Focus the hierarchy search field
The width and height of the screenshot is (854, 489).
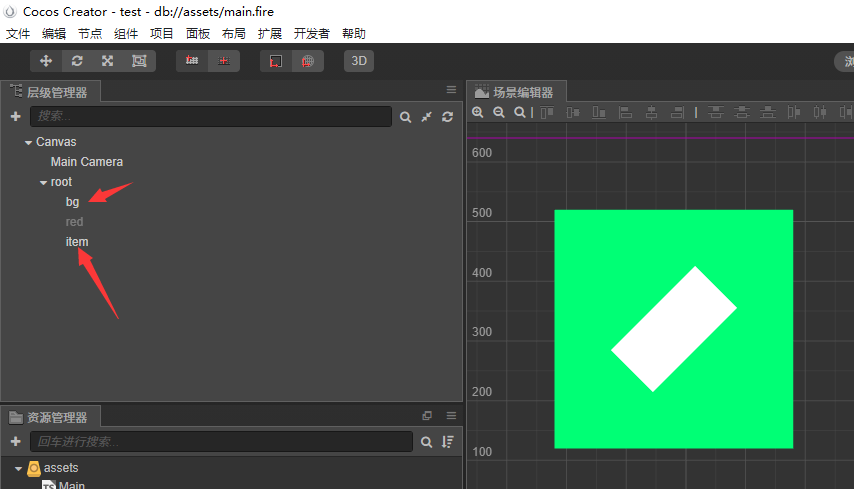click(211, 116)
